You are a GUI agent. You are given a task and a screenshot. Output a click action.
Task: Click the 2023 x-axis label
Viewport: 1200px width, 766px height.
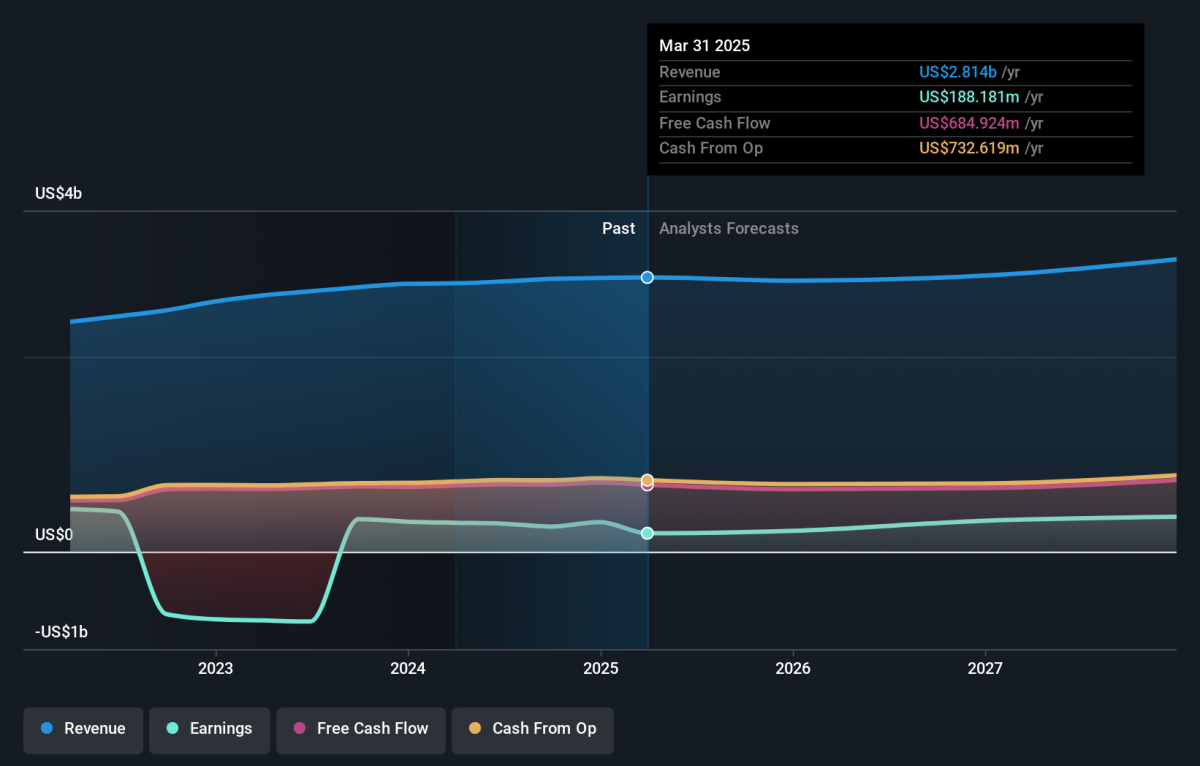216,668
